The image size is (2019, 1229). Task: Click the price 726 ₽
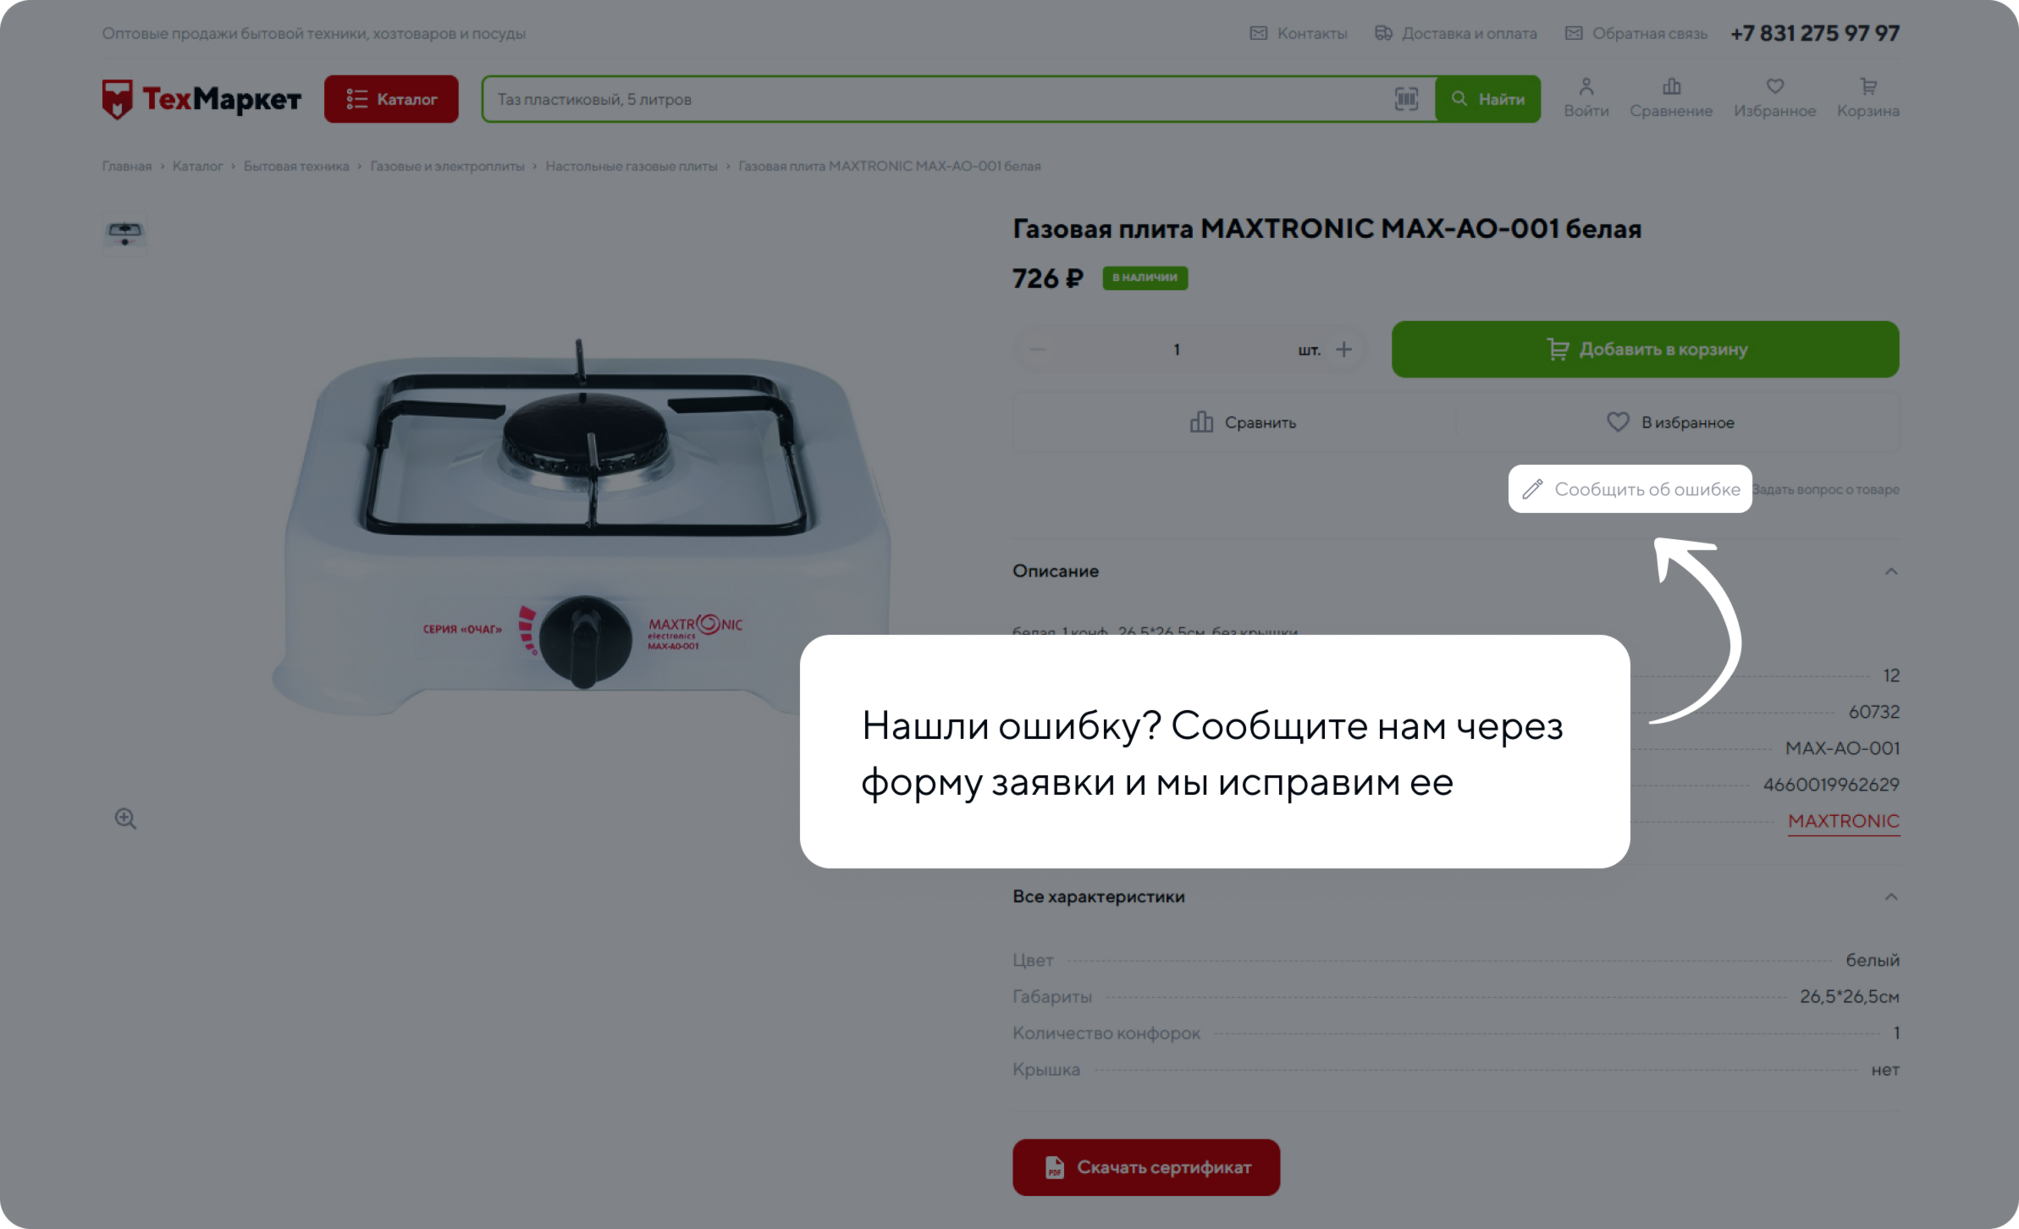(1047, 278)
